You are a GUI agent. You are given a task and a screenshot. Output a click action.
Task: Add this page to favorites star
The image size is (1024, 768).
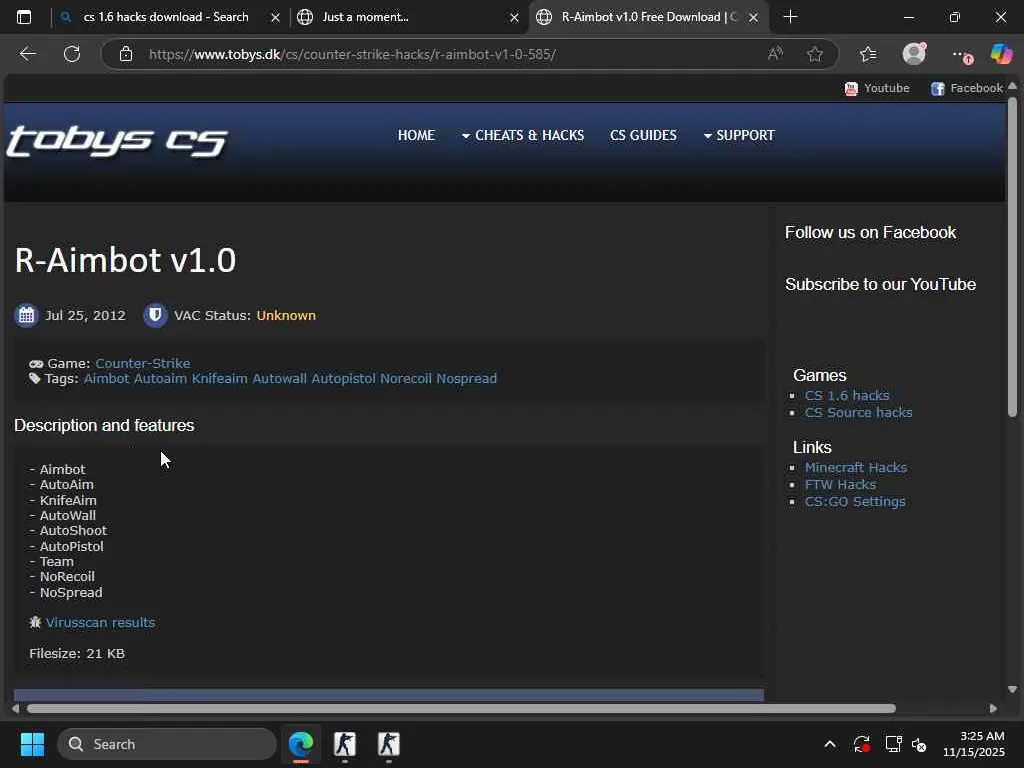(814, 54)
